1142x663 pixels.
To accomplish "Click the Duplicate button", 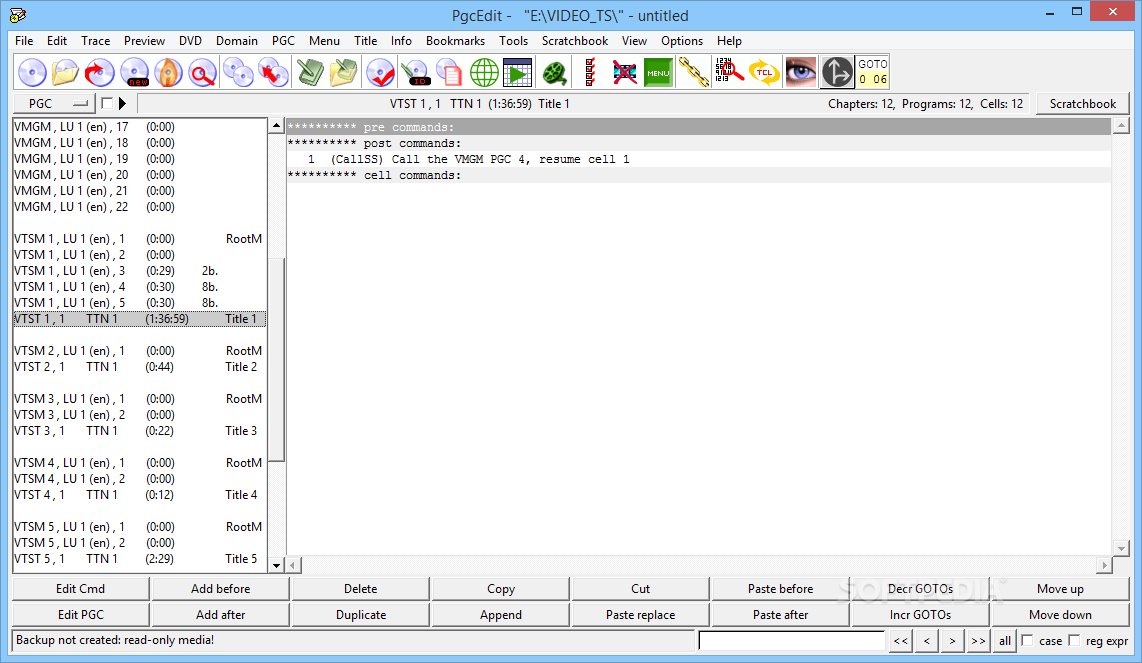I will 361,615.
